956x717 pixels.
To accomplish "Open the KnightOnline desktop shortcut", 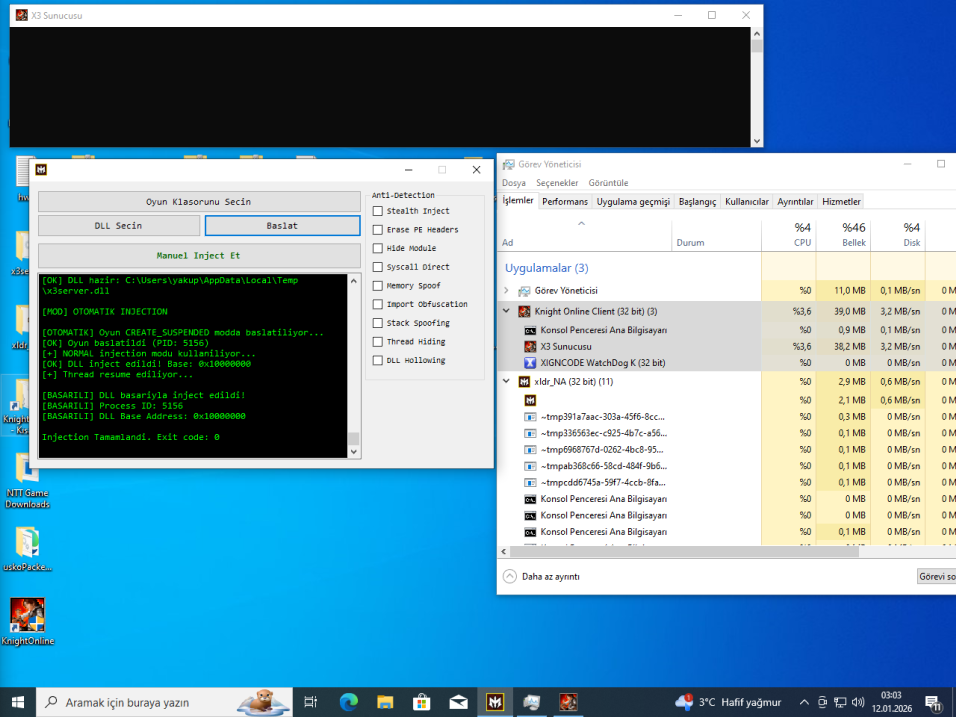I will click(x=27, y=621).
